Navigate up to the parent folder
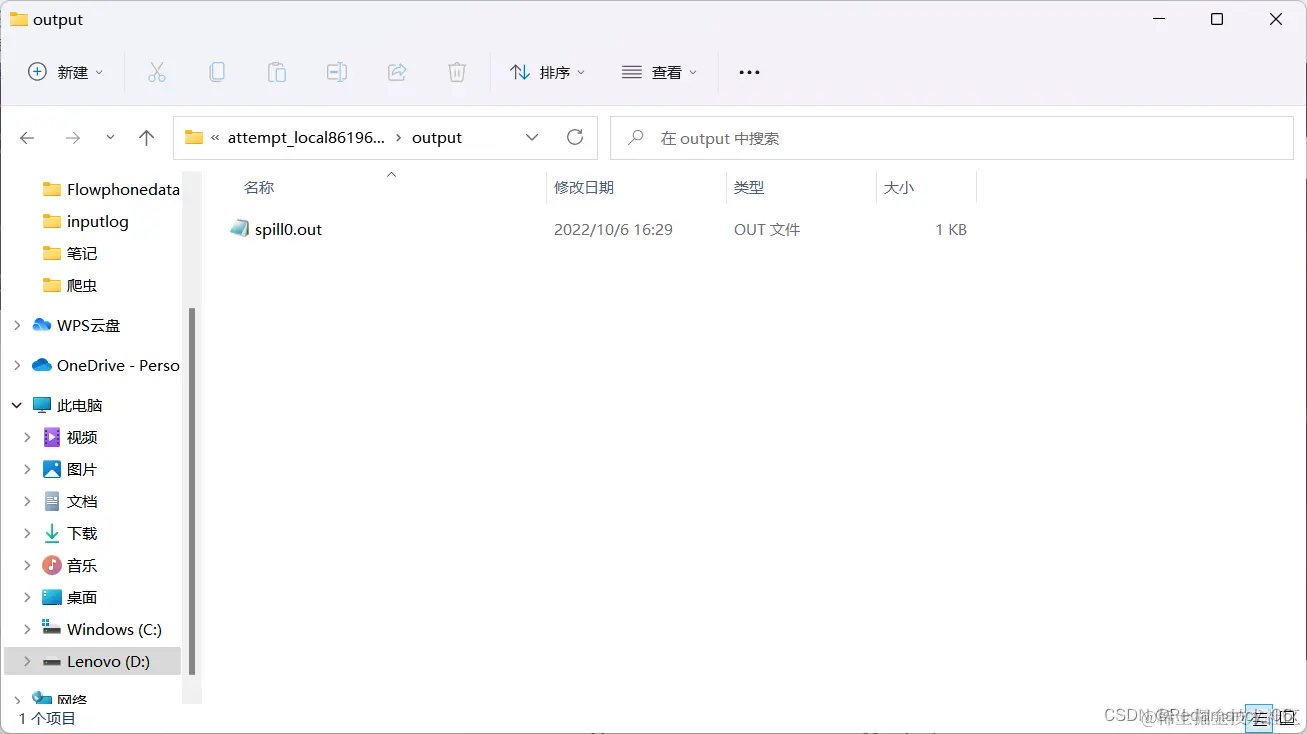This screenshot has width=1307, height=734. (146, 137)
